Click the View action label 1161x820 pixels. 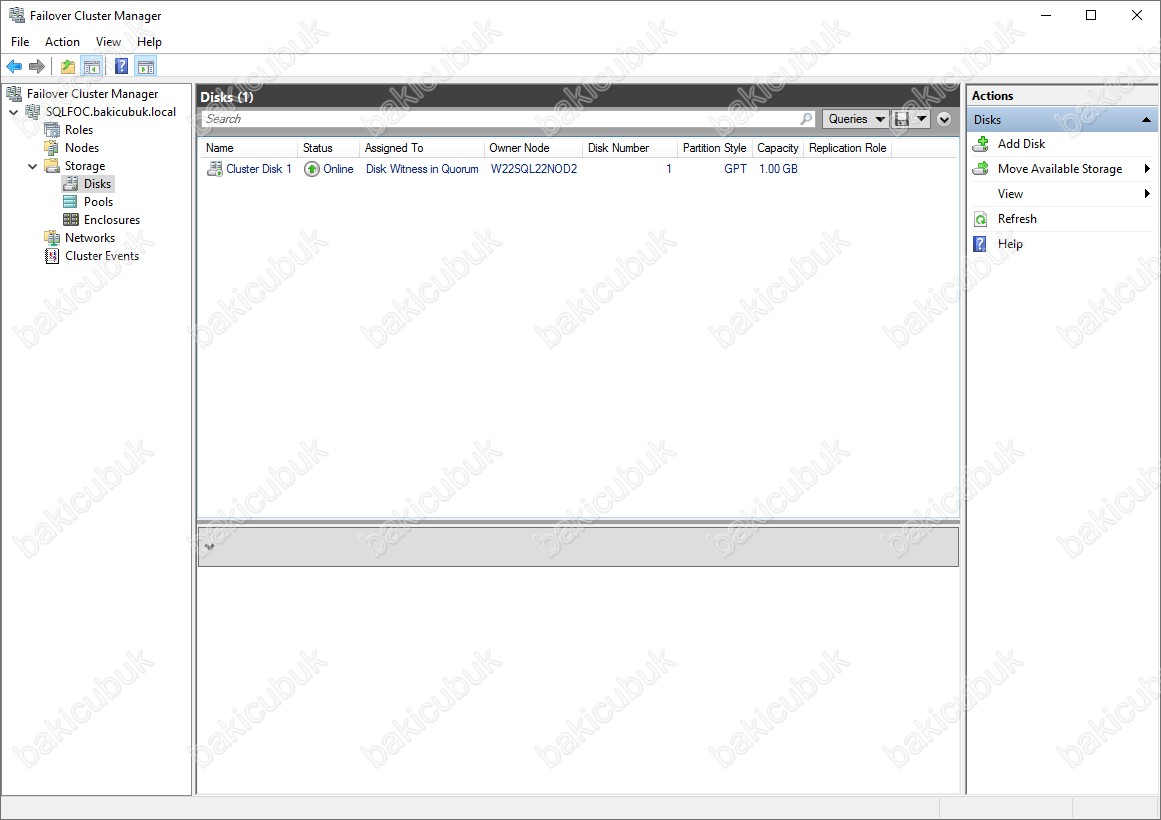coord(1010,193)
